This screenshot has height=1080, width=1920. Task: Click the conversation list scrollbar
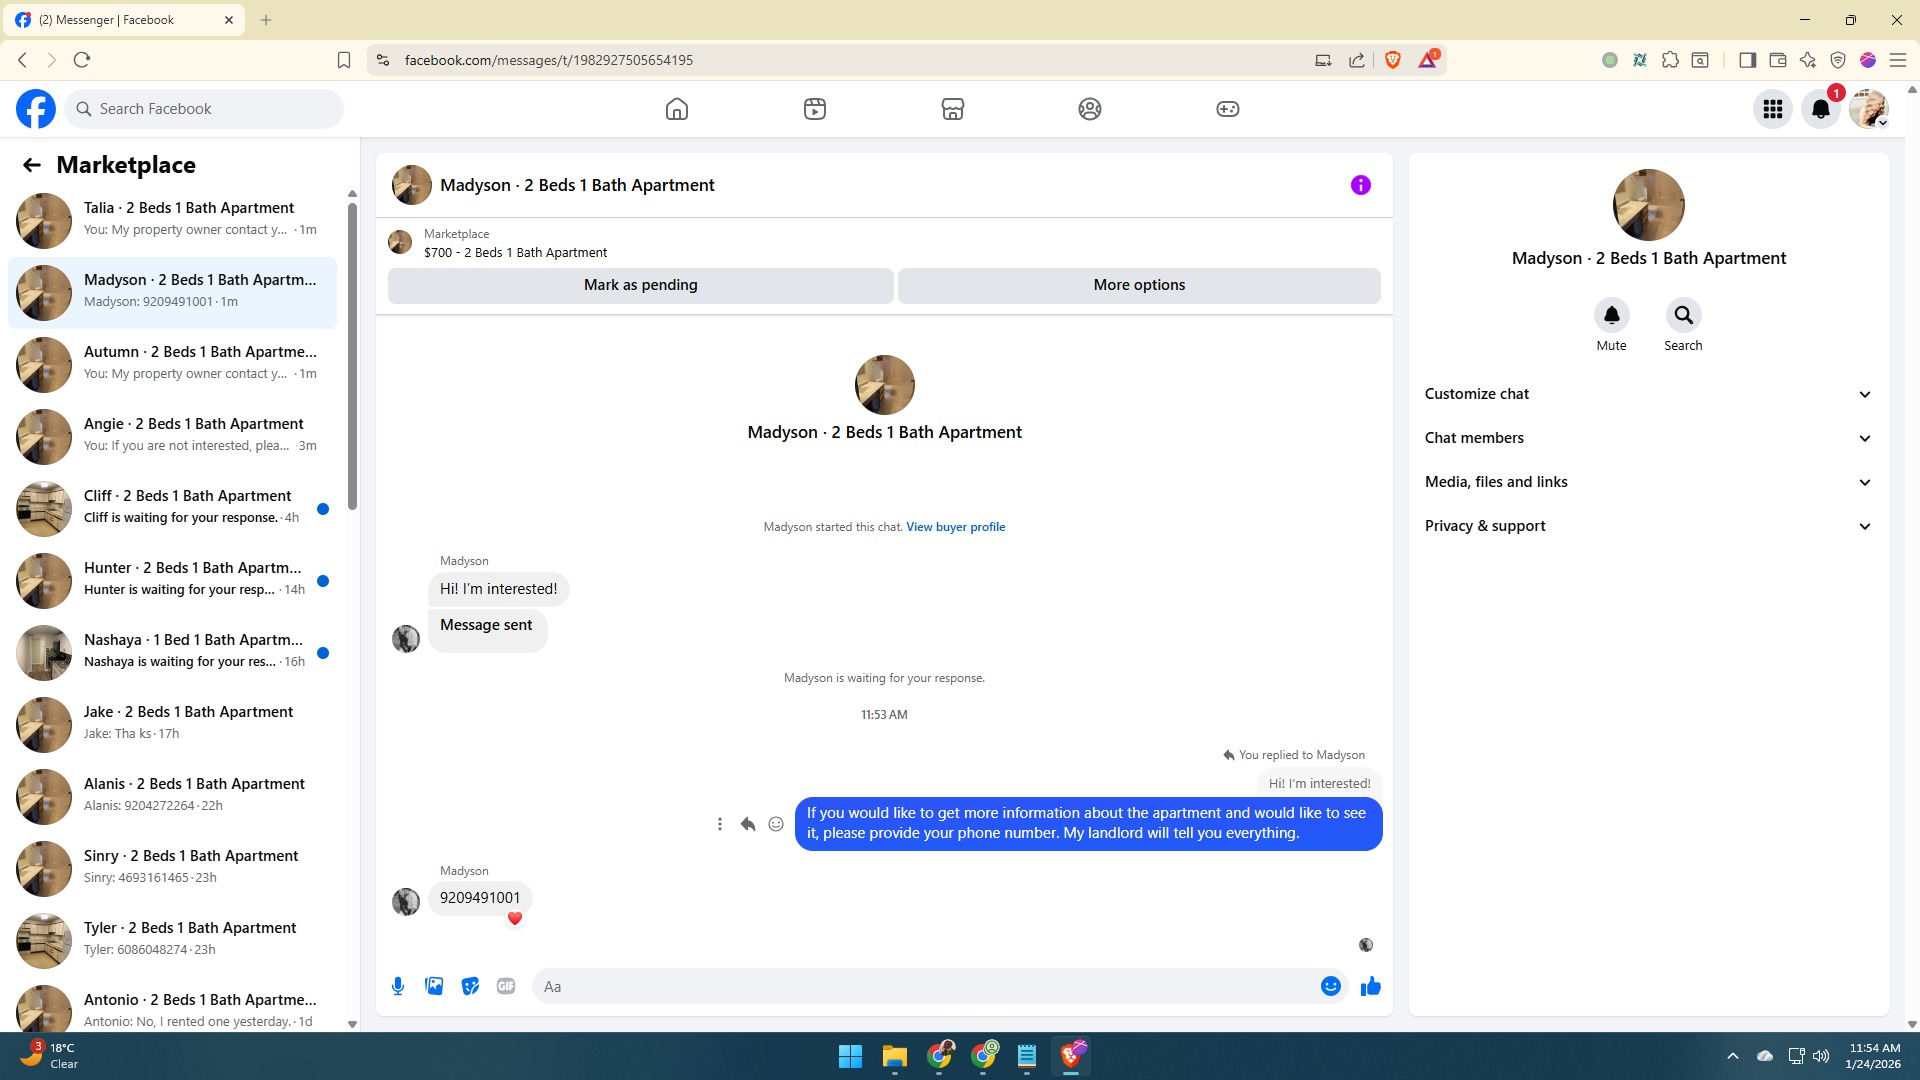pyautogui.click(x=352, y=355)
